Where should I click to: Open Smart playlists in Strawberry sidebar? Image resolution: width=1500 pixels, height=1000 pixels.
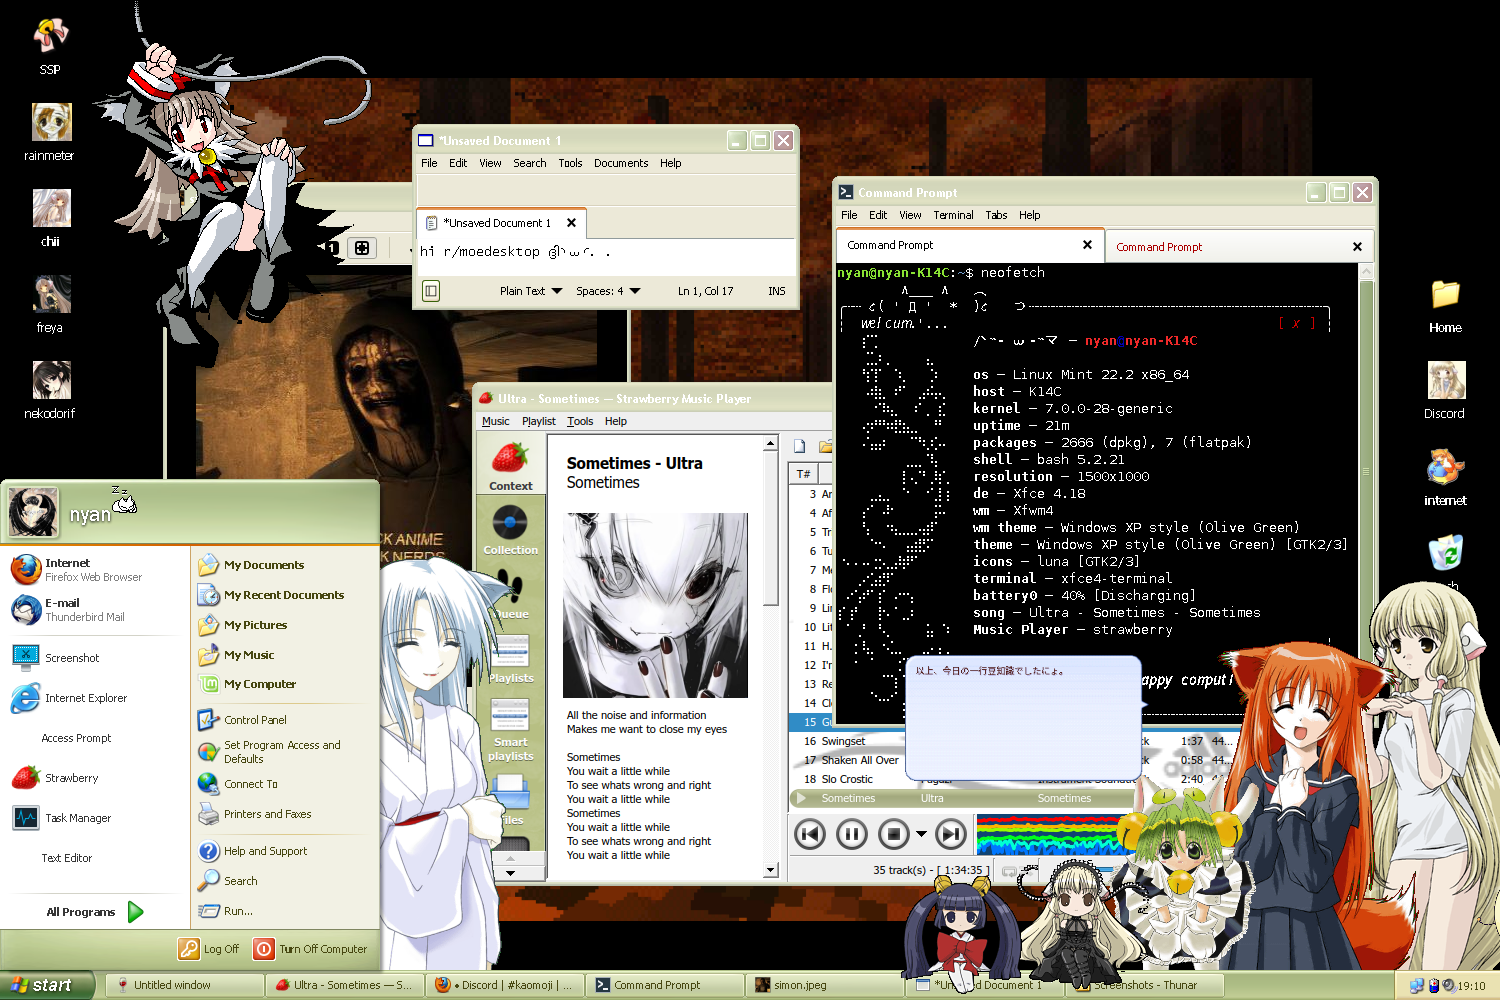[510, 729]
